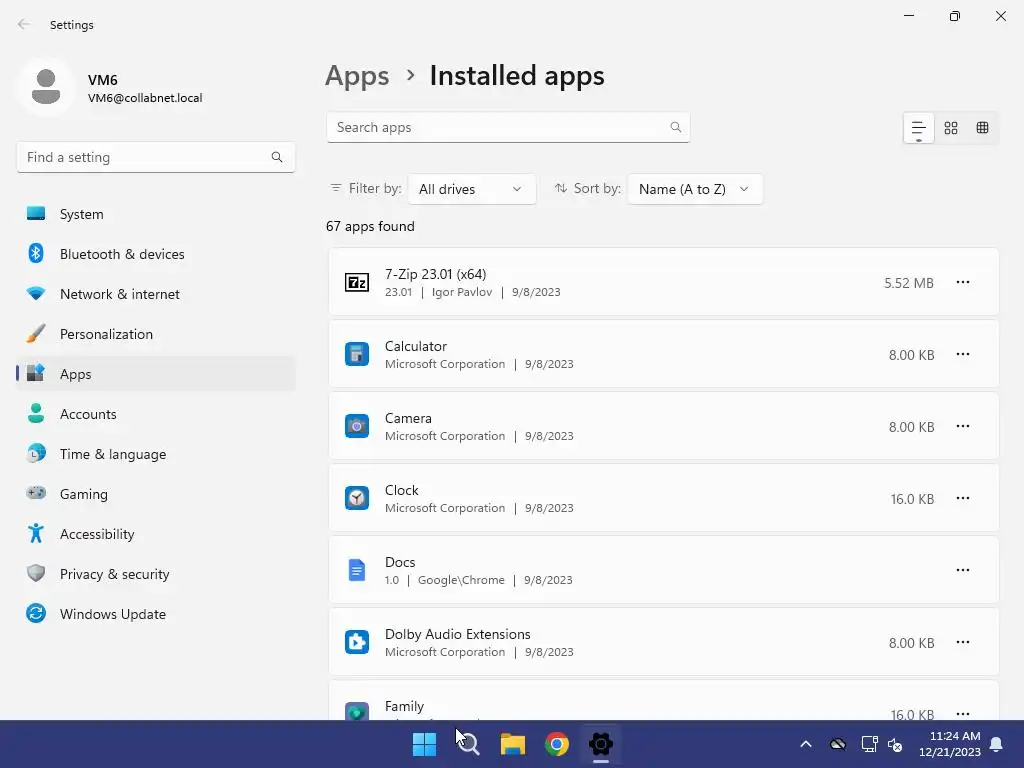1024x768 pixels.
Task: Click the muted volume tray icon
Action: 895,744
